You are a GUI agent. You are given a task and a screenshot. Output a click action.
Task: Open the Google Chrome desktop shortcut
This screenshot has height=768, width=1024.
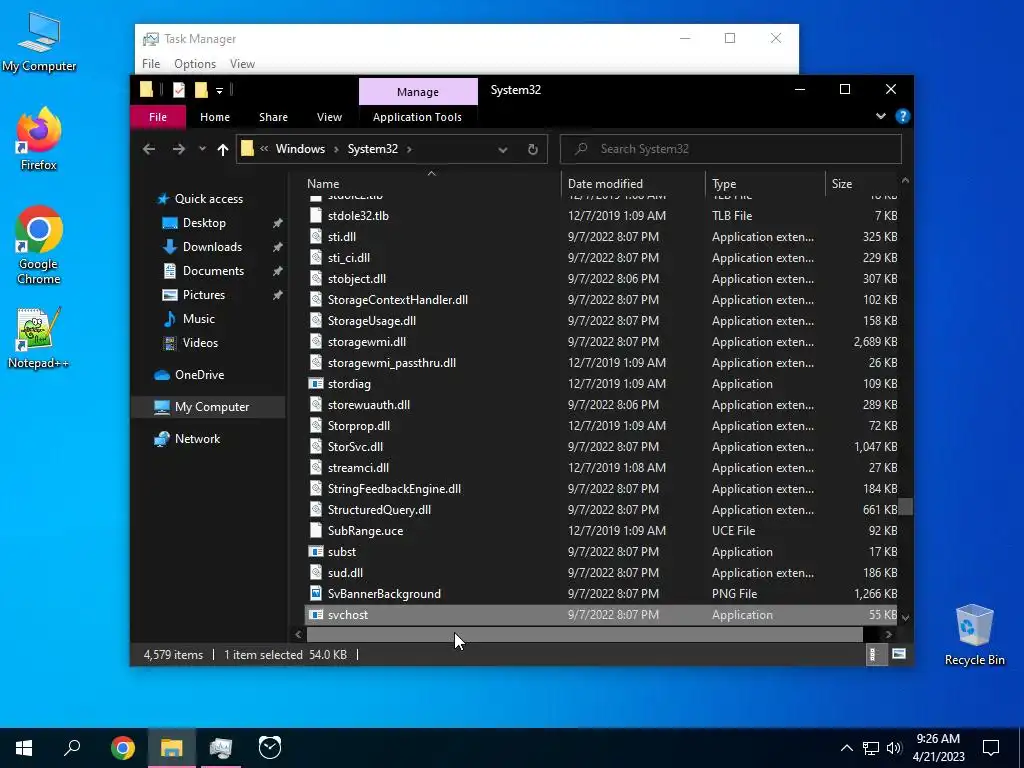coord(39,246)
